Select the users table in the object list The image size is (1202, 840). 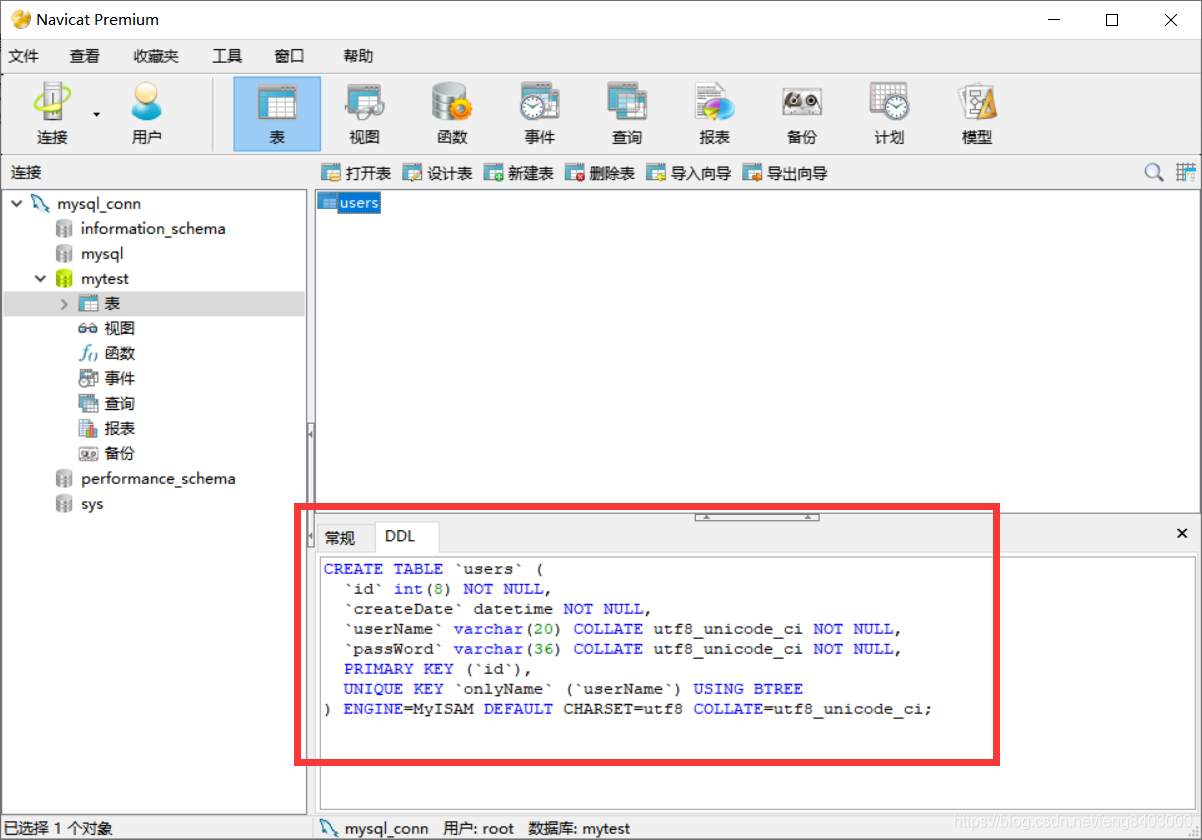click(x=349, y=203)
